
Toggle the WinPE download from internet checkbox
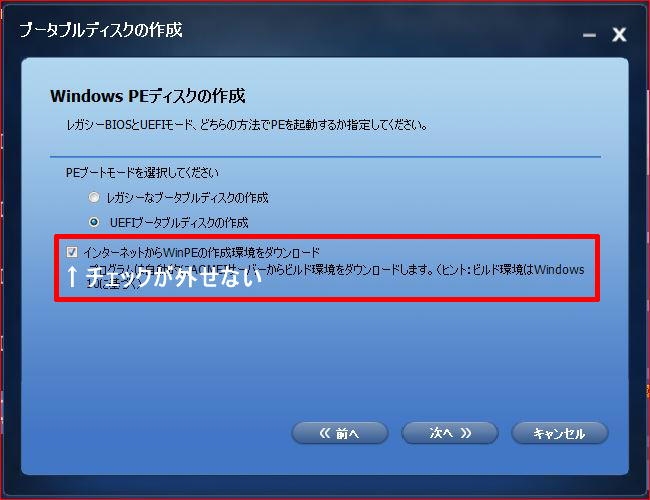72,252
